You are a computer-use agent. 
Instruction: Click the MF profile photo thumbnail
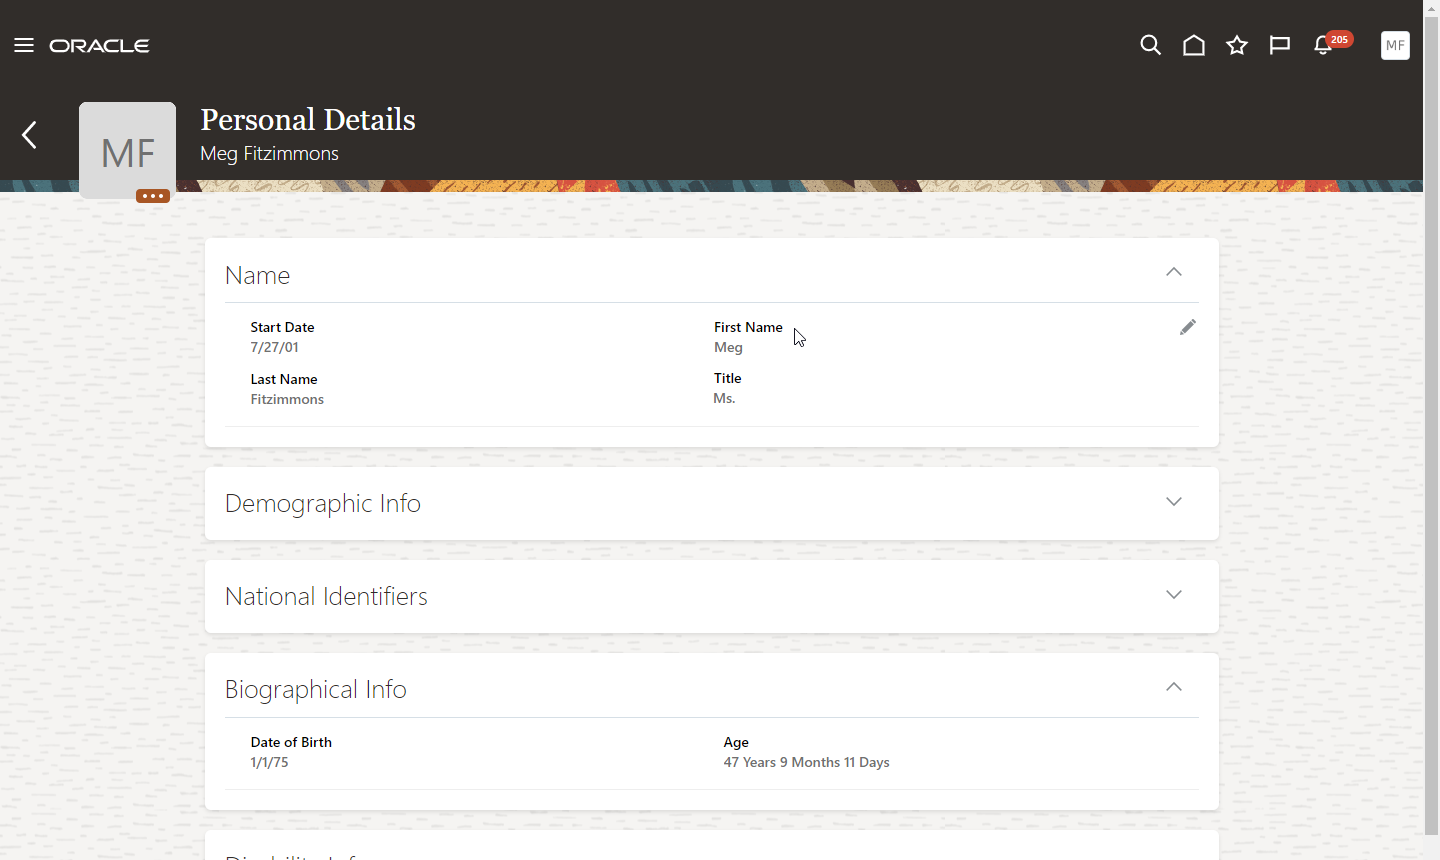tap(127, 148)
